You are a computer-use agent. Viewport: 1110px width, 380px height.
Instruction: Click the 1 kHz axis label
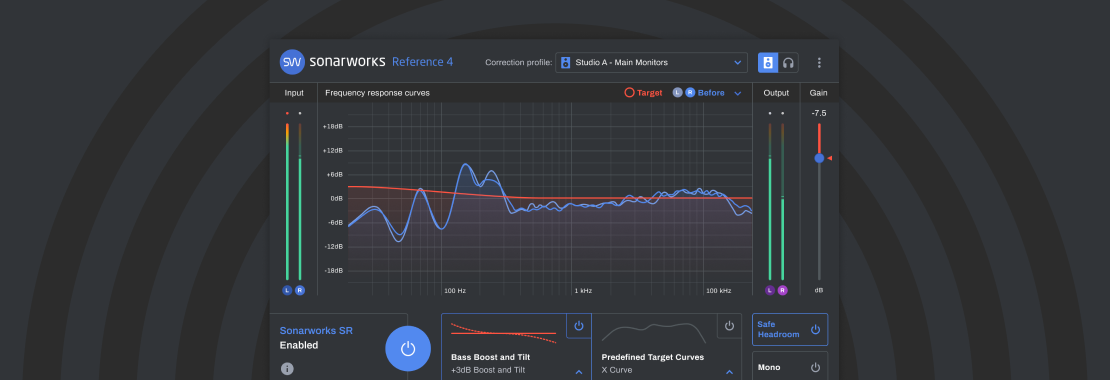click(x=583, y=291)
